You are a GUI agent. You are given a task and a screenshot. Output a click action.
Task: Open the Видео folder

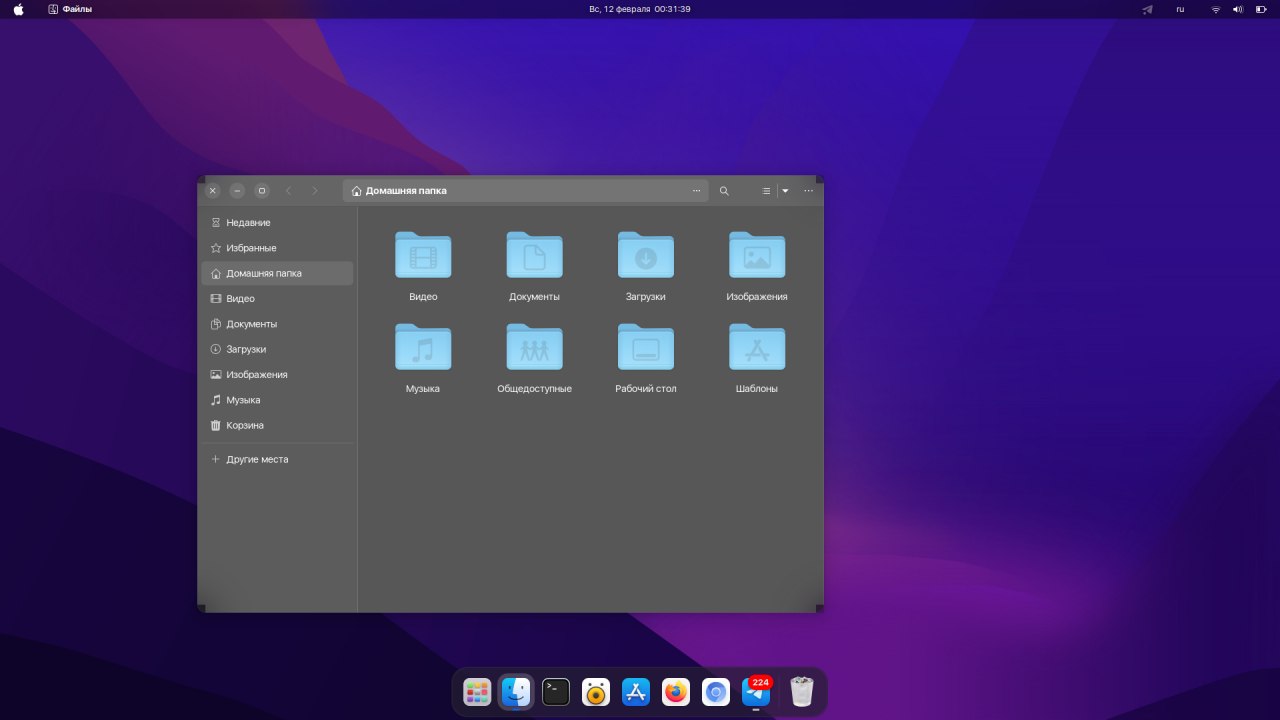pyautogui.click(x=423, y=256)
